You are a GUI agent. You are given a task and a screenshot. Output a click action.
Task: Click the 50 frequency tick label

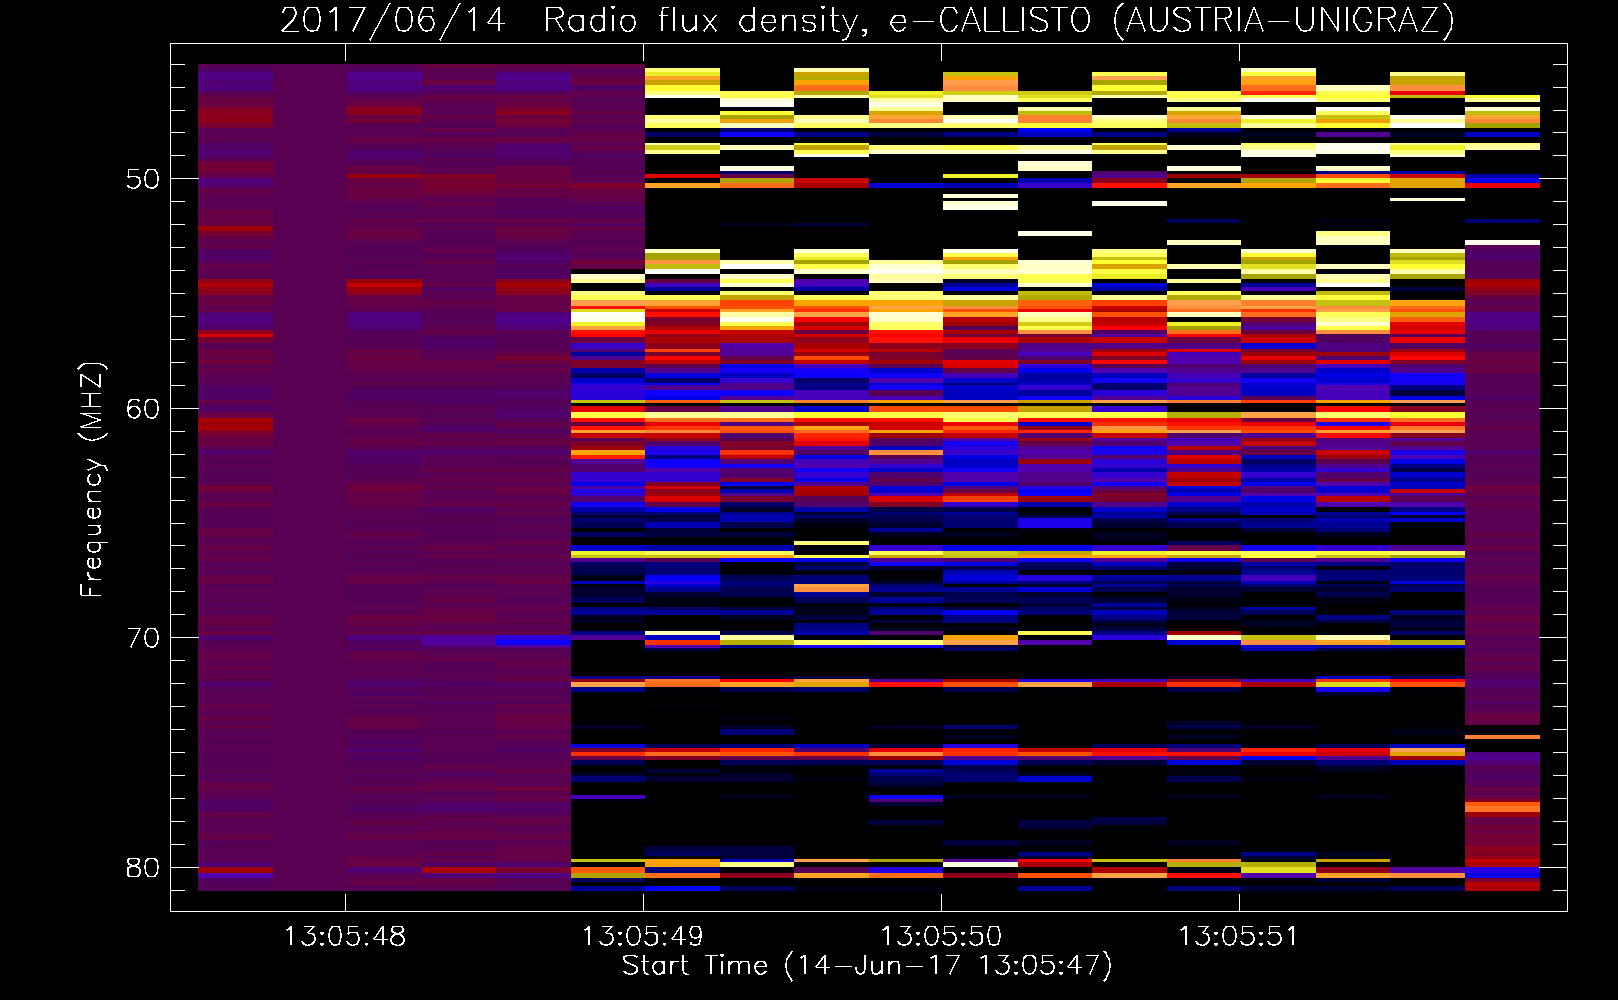[x=143, y=180]
